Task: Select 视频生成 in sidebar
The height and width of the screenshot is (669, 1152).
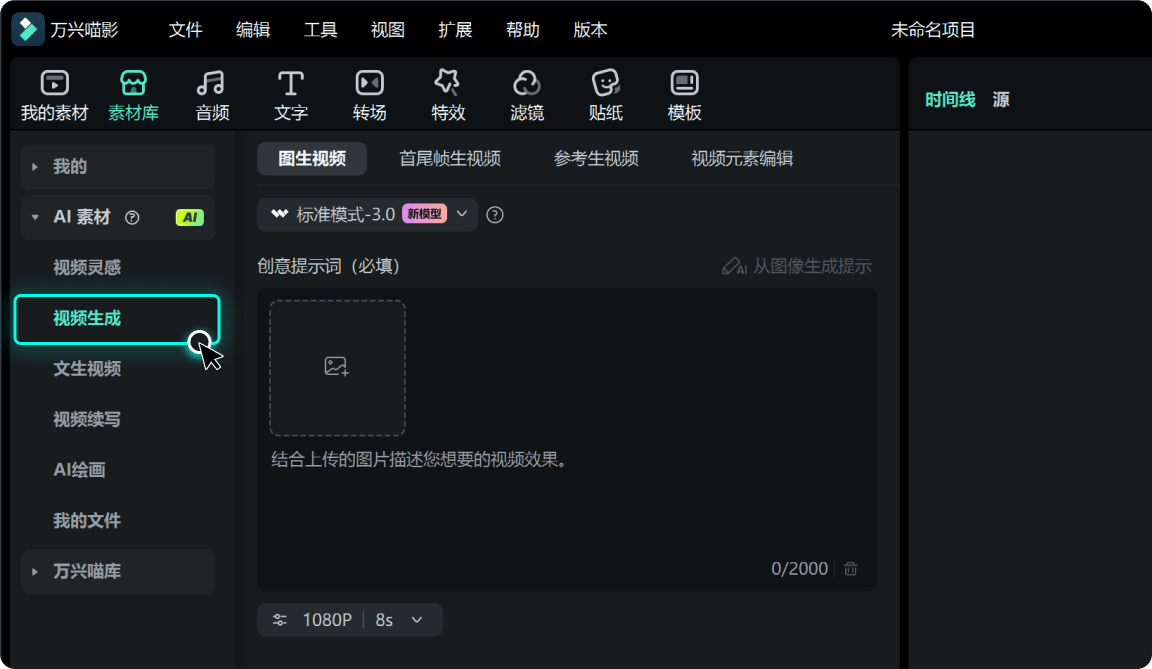Action: click(x=117, y=319)
